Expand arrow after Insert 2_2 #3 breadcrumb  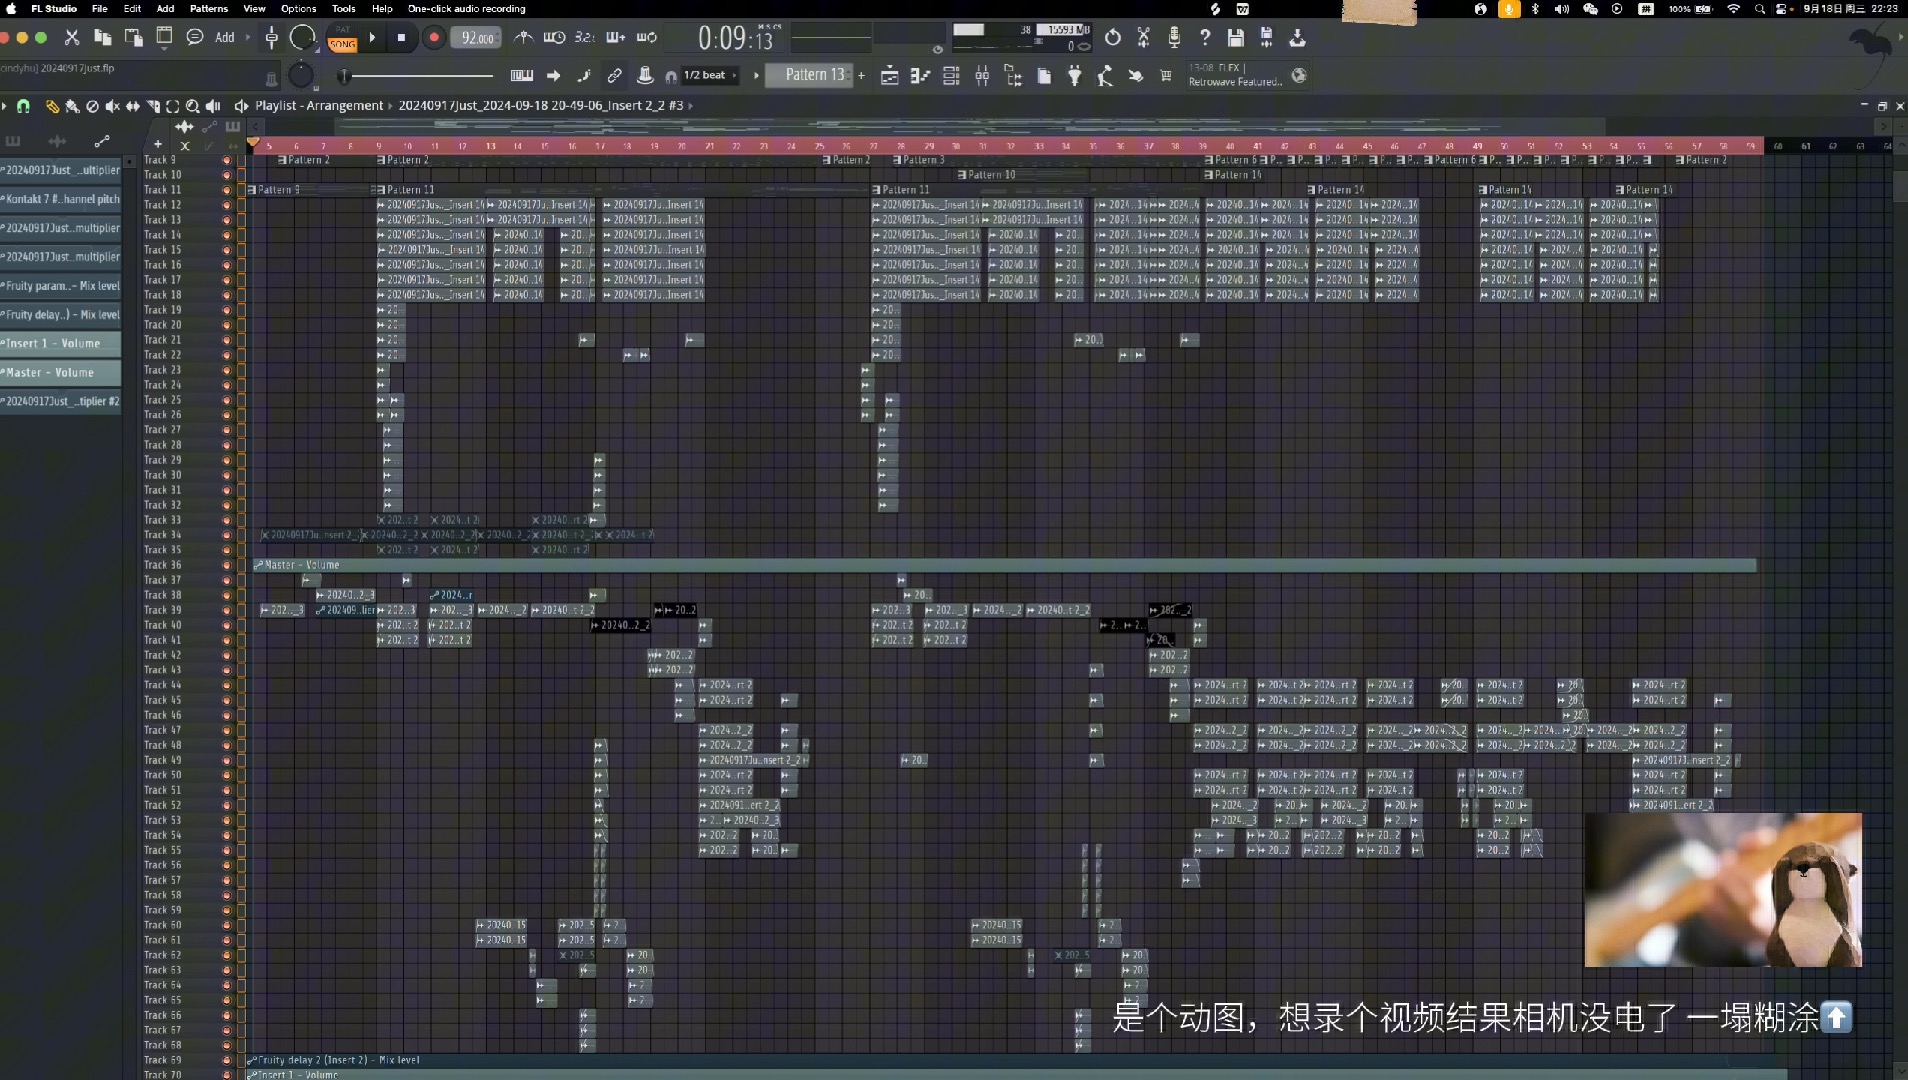pos(691,106)
